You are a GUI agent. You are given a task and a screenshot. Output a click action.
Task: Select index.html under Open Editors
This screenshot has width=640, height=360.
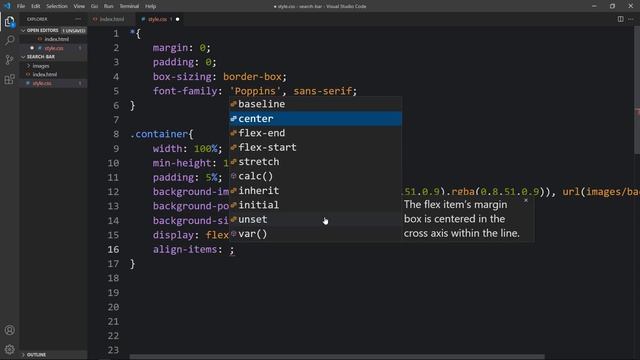(53, 39)
